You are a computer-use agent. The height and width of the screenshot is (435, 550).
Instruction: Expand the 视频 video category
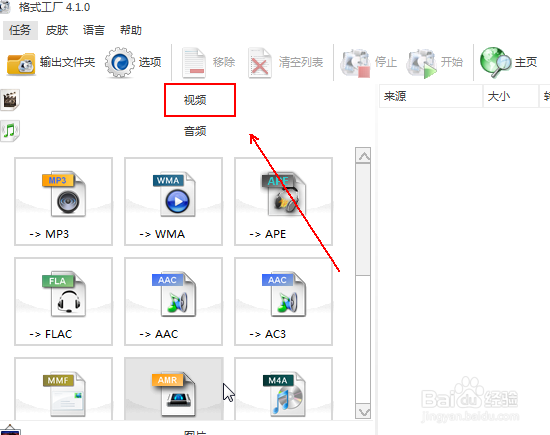click(x=195, y=100)
